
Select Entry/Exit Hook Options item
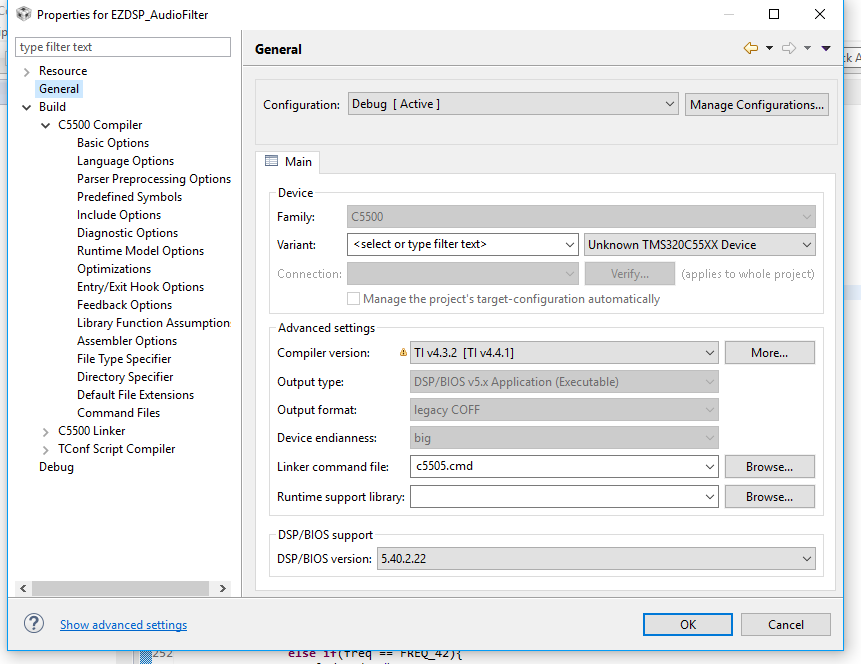point(140,287)
